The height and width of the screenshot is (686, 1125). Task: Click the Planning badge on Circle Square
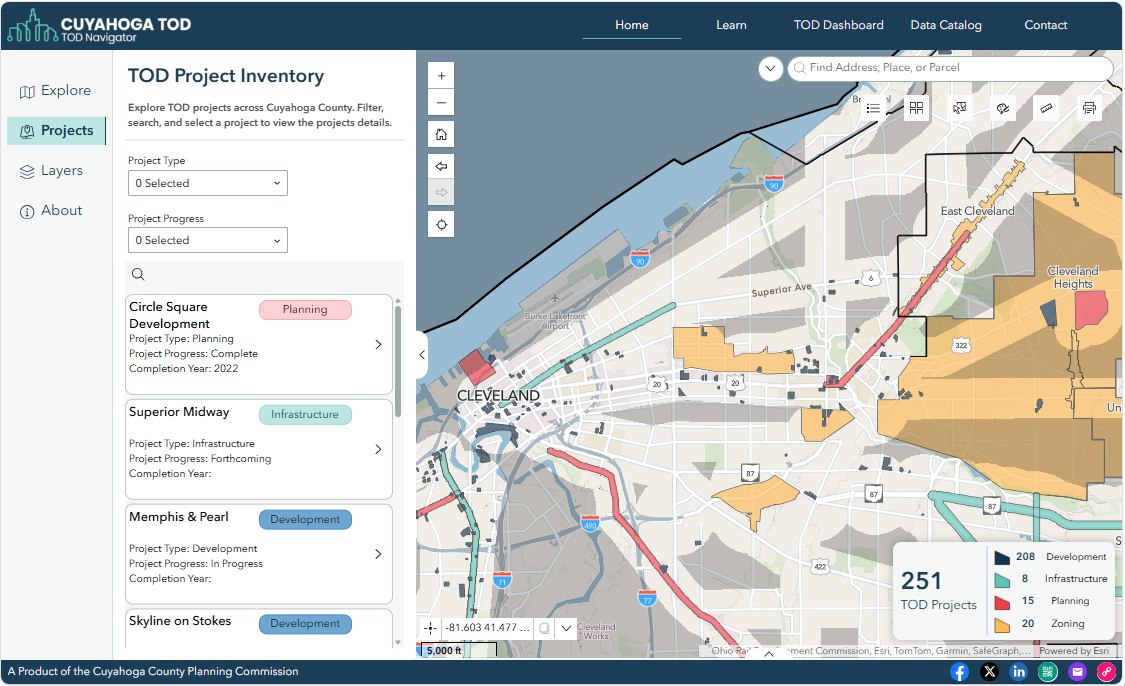coord(305,309)
